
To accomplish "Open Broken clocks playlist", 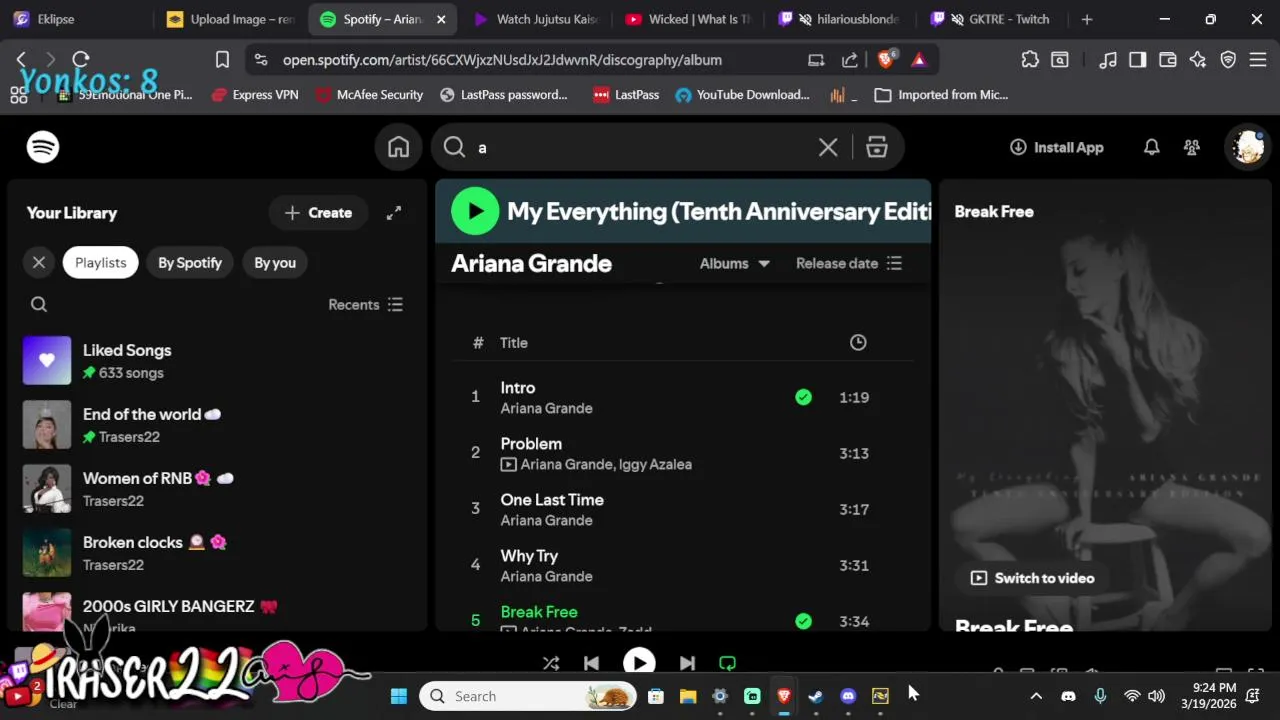I will (215, 553).
